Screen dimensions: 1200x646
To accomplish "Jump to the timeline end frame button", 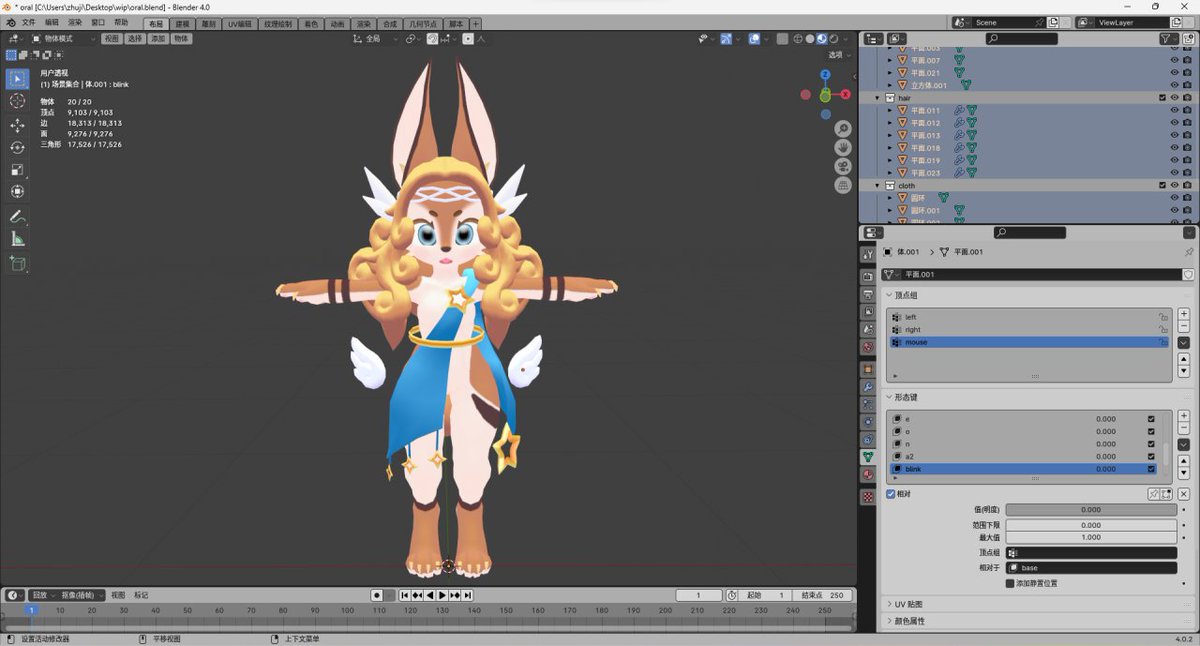I will click(467, 595).
